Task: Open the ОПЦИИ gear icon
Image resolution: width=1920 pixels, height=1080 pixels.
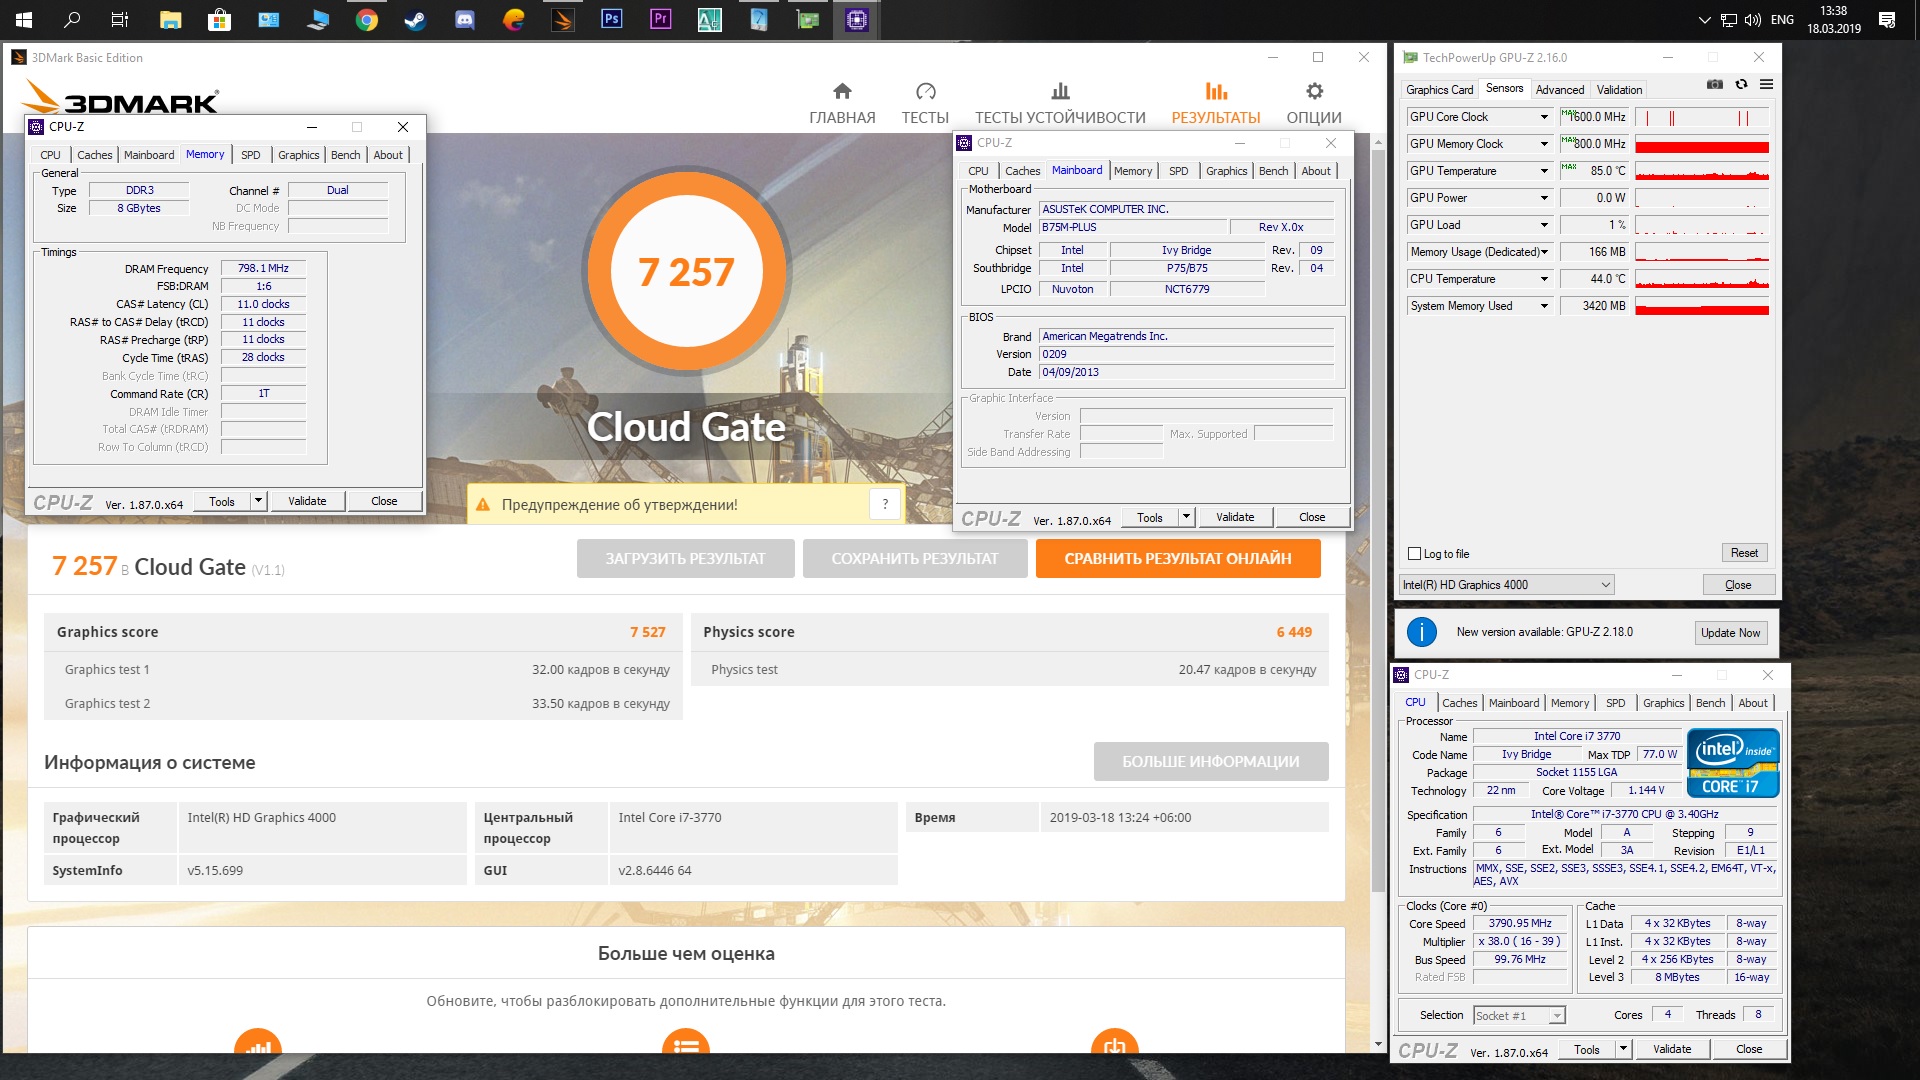Action: tap(1314, 92)
